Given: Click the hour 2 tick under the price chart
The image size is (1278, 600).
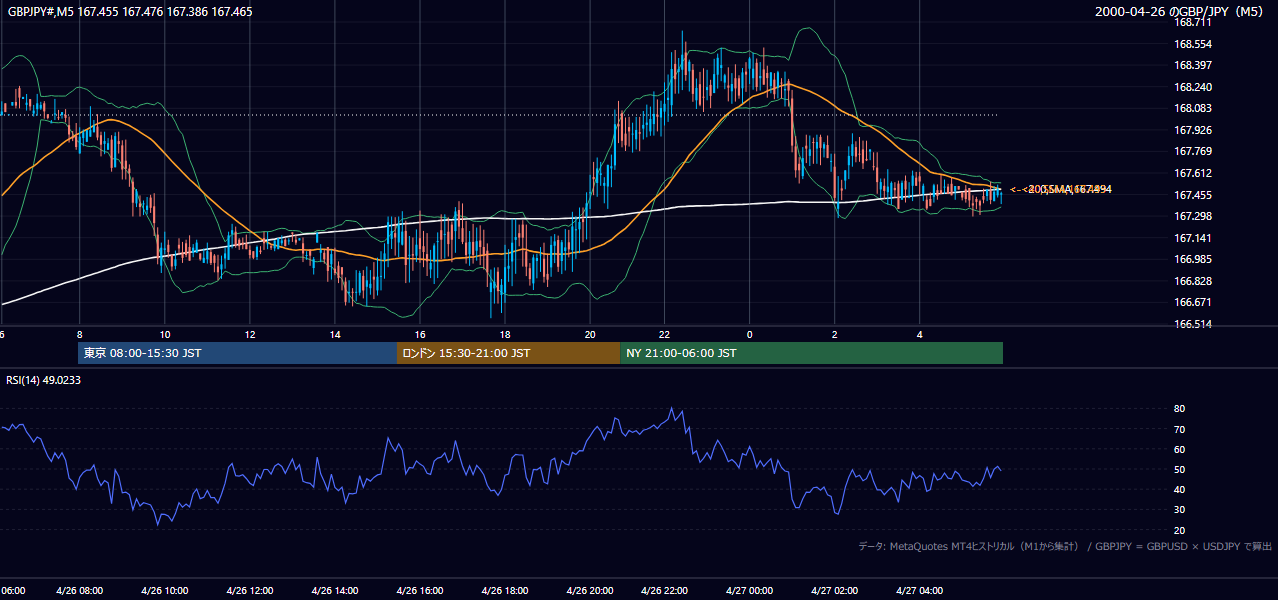Looking at the screenshot, I should coord(835,335).
